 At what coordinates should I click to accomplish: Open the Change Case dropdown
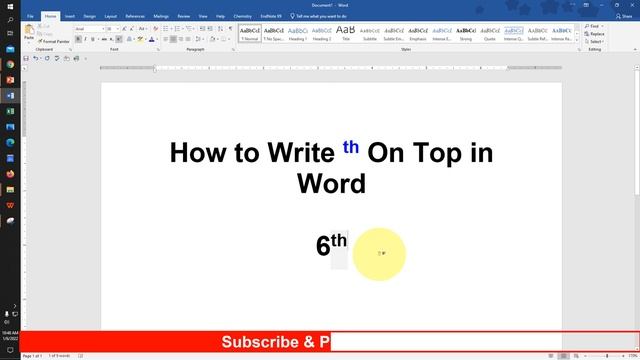pos(142,29)
